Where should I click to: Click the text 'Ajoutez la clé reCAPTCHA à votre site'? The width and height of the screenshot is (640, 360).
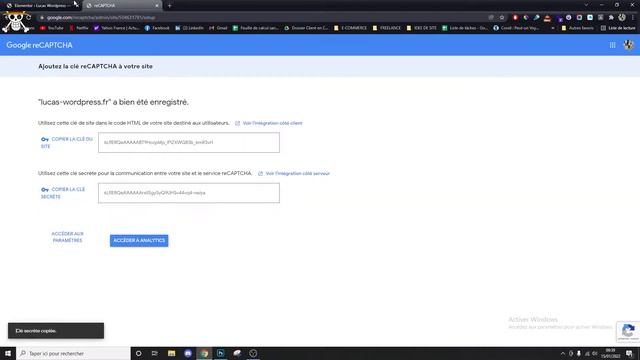pos(96,67)
